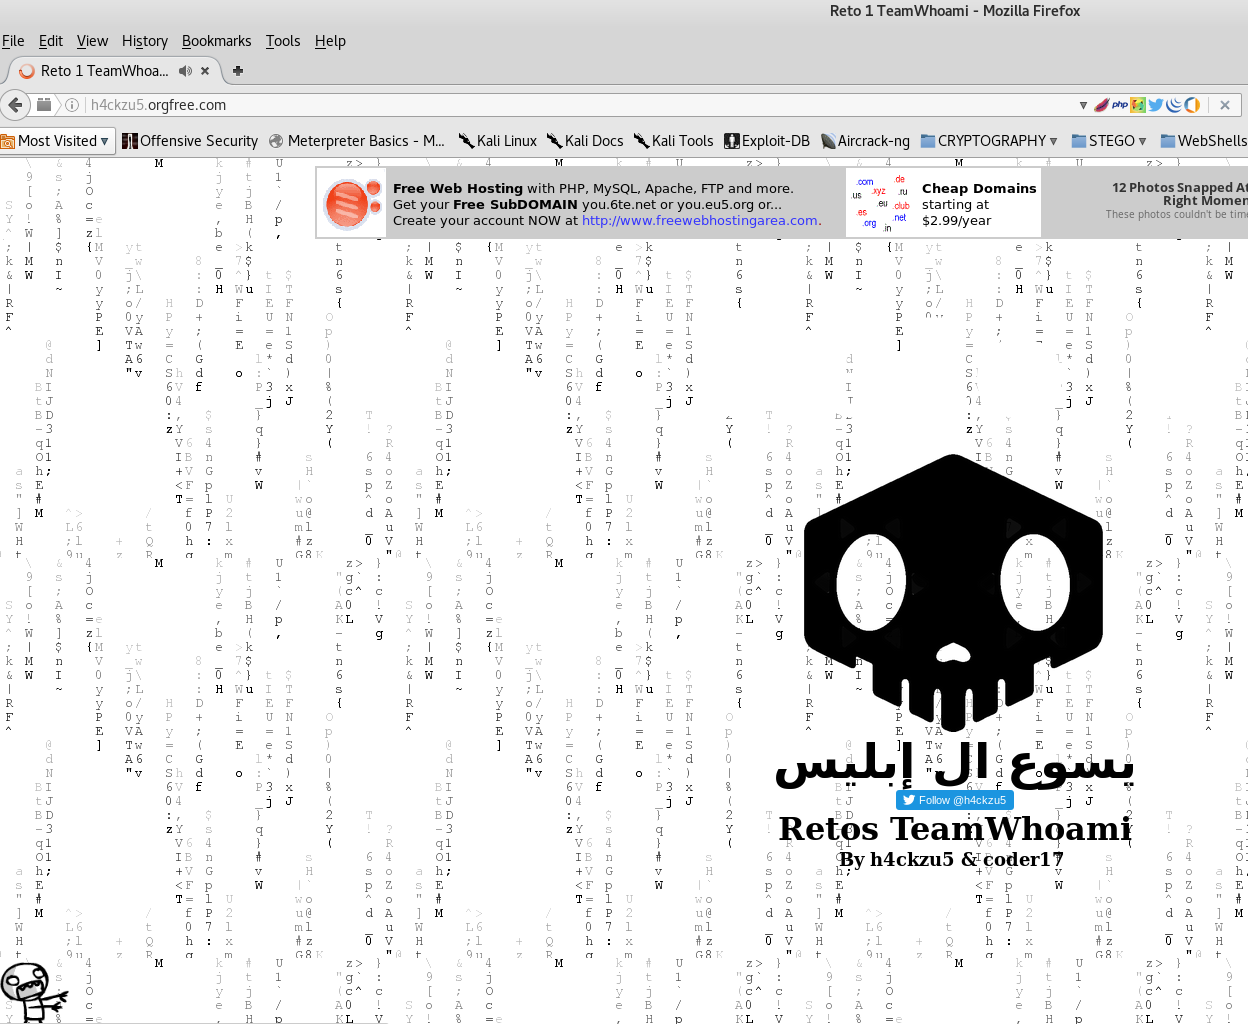The image size is (1248, 1024).
Task: Open the Tools menu
Action: 283,41
